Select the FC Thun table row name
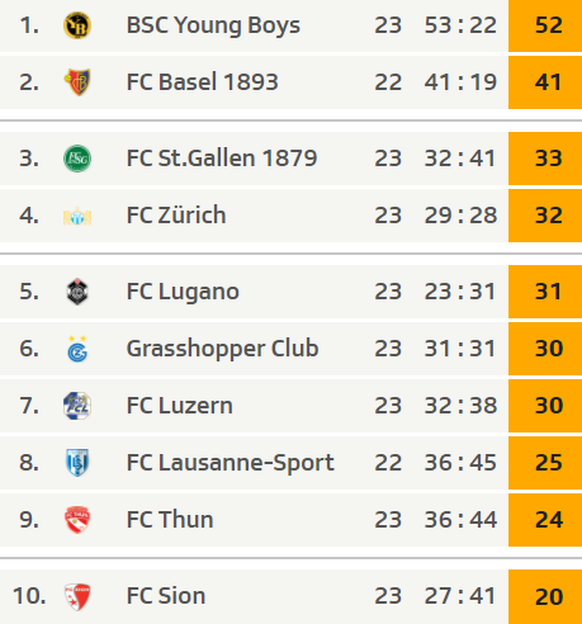This screenshot has height=624, width=582. click(170, 520)
